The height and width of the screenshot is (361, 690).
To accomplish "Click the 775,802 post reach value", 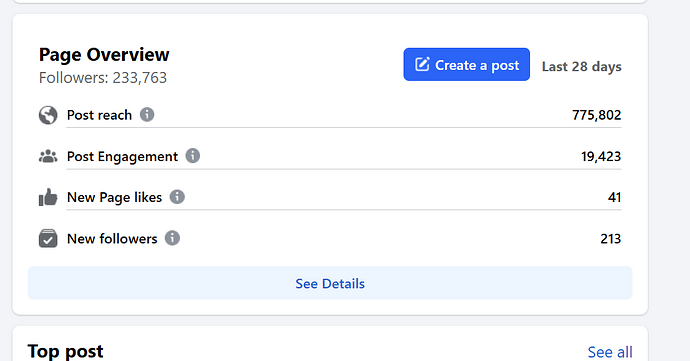I will click(597, 115).
